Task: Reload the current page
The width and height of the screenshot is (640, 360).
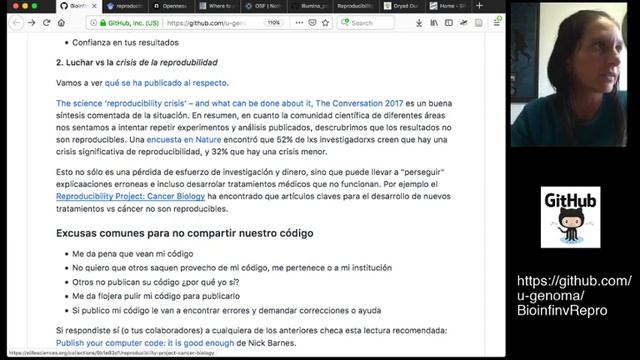Action: tap(47, 23)
